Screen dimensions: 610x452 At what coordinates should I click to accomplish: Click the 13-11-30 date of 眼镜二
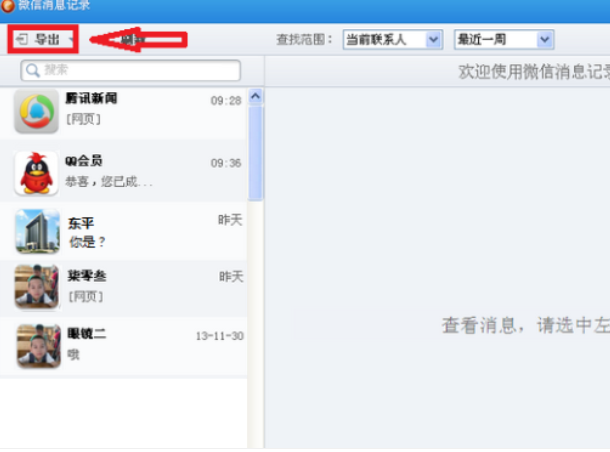(x=220, y=336)
